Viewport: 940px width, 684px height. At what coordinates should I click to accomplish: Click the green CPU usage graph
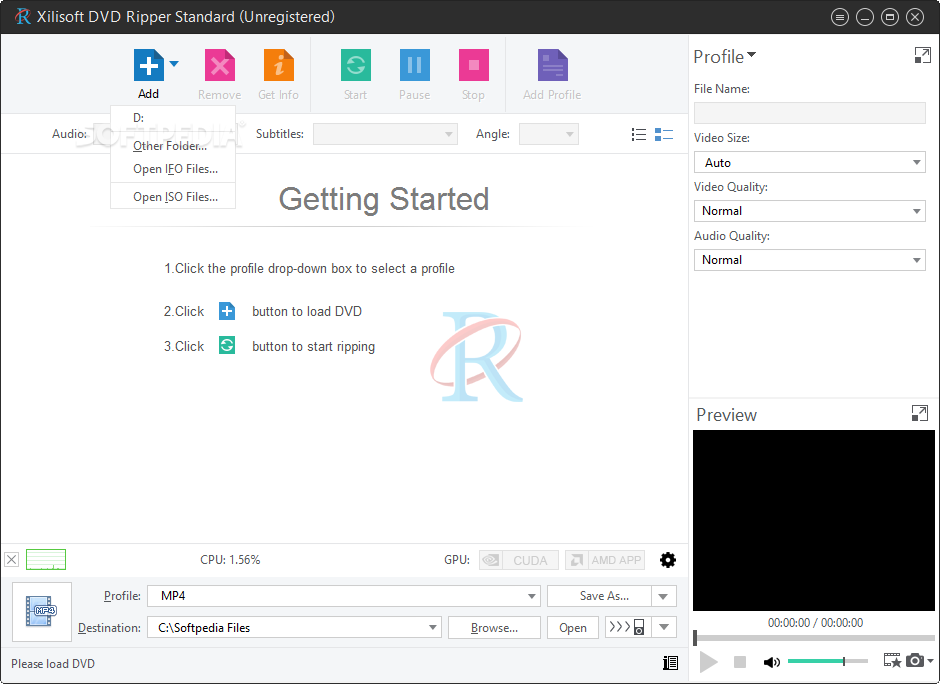(46, 559)
